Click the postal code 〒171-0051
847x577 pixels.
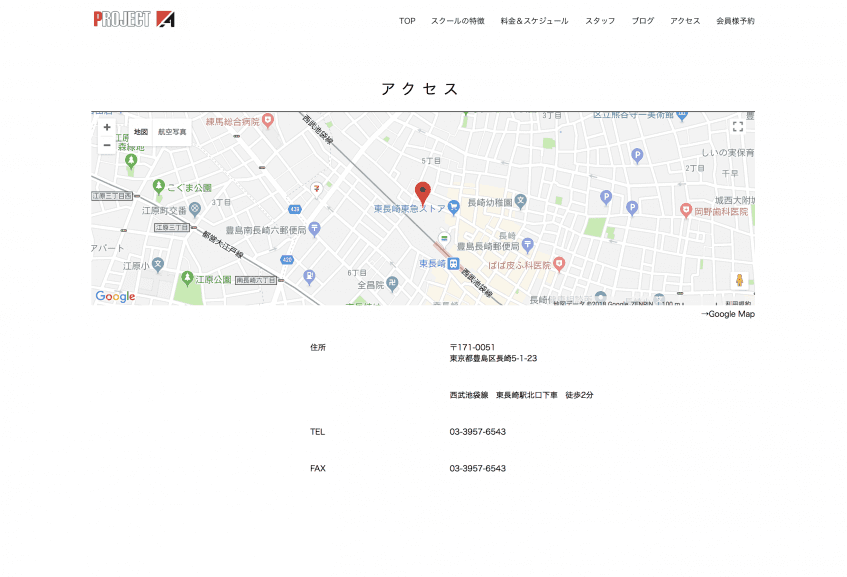(472, 347)
